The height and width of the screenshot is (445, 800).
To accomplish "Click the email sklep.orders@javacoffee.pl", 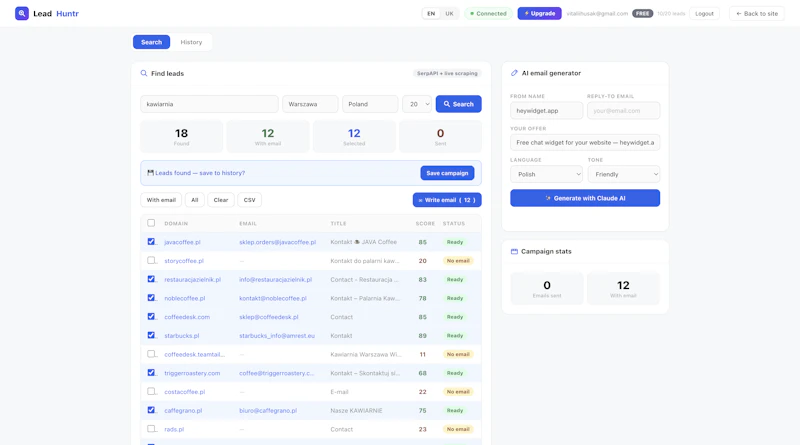I will point(278,242).
